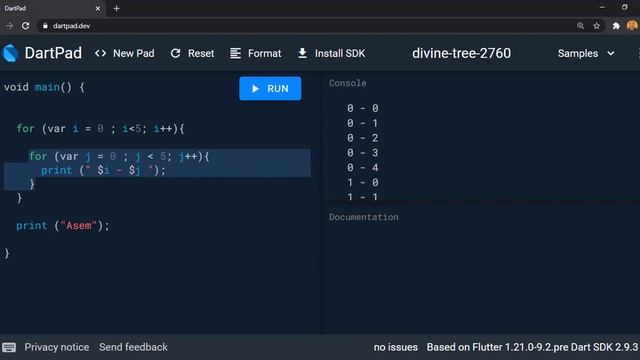This screenshot has width=640, height=360.
Task: Click the inner for loop line with j < 5
Action: tap(119, 156)
